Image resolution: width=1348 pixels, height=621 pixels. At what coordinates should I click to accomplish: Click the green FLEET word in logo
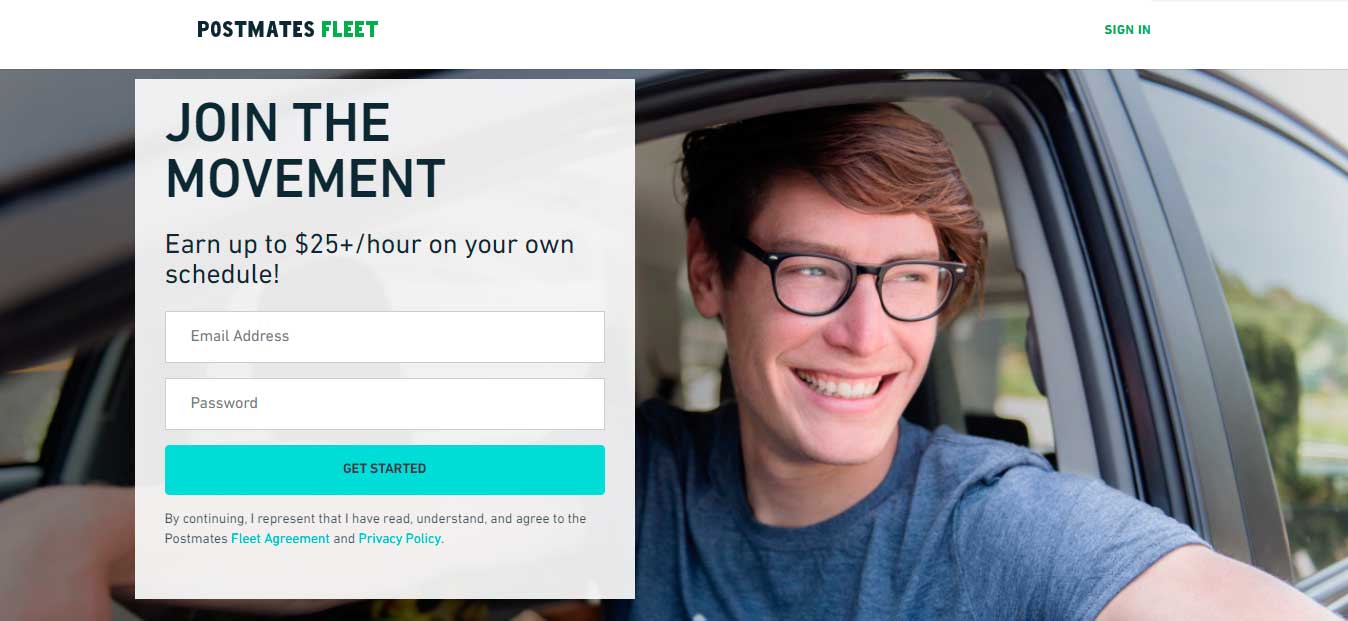[x=349, y=29]
